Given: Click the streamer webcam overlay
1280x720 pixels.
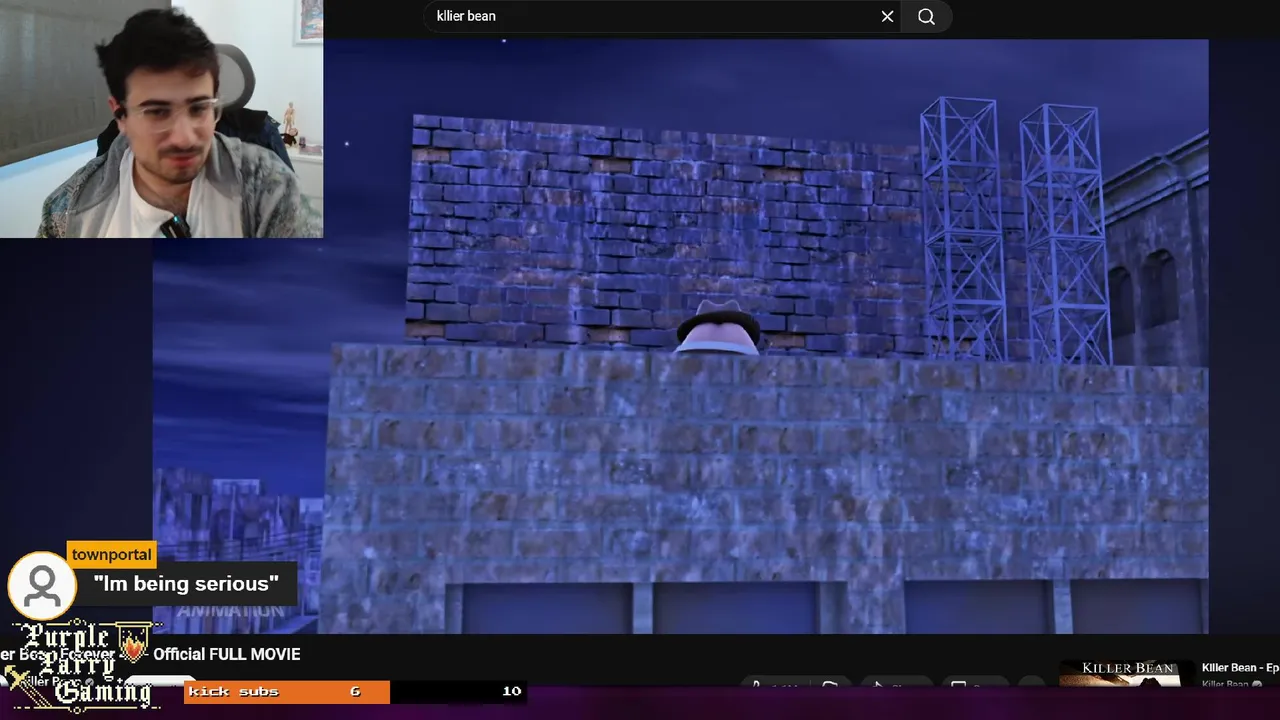Looking at the screenshot, I should pyautogui.click(x=161, y=119).
